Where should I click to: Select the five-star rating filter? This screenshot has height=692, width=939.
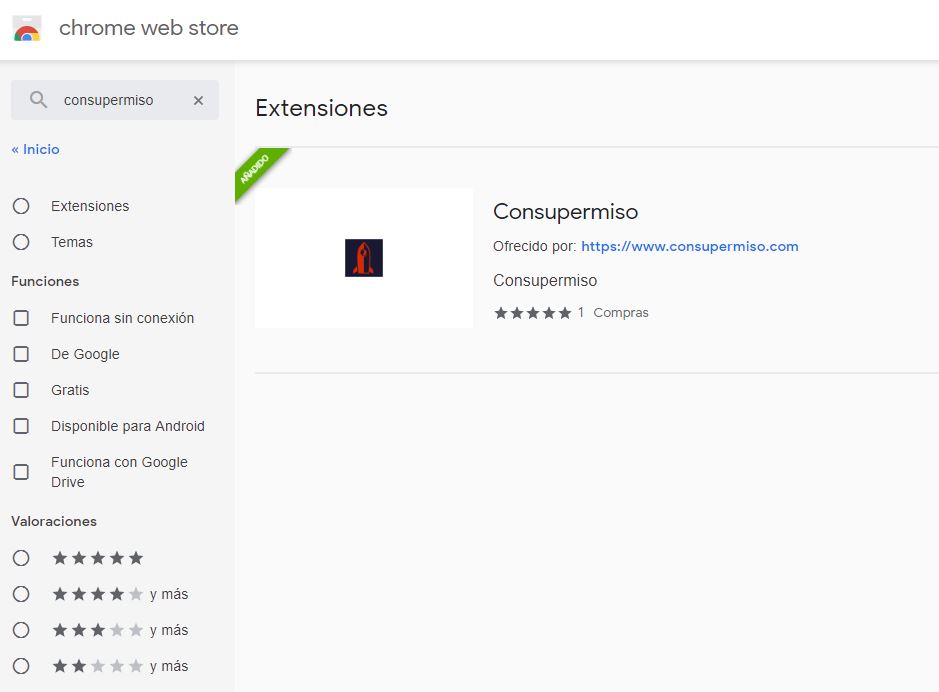(21, 558)
